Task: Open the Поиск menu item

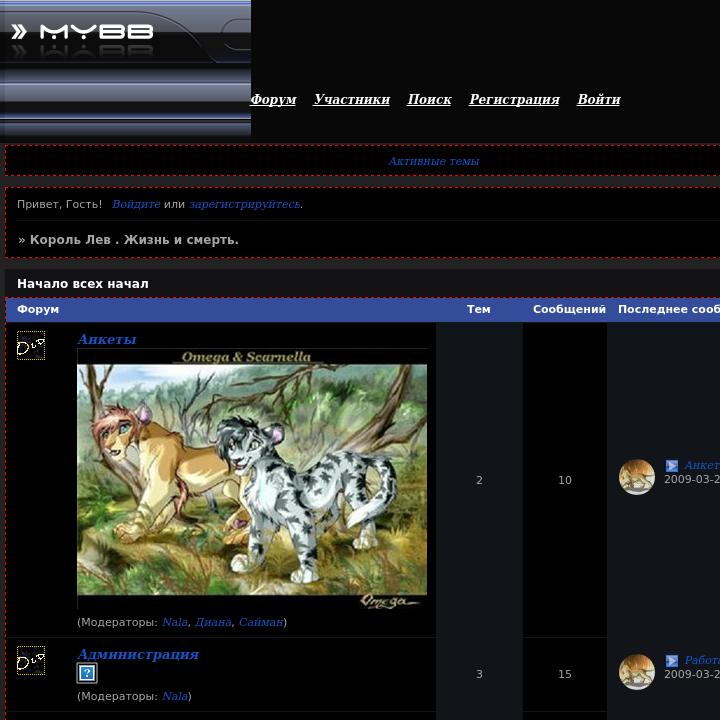Action: tap(429, 99)
